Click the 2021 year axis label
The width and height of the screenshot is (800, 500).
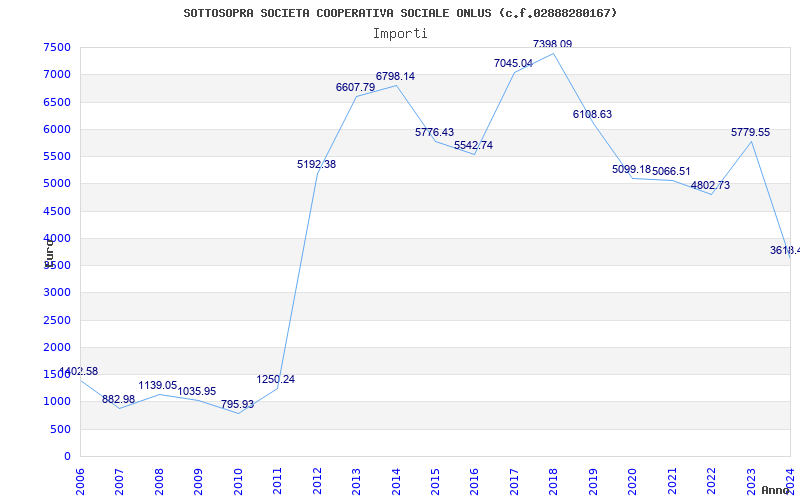click(x=672, y=483)
